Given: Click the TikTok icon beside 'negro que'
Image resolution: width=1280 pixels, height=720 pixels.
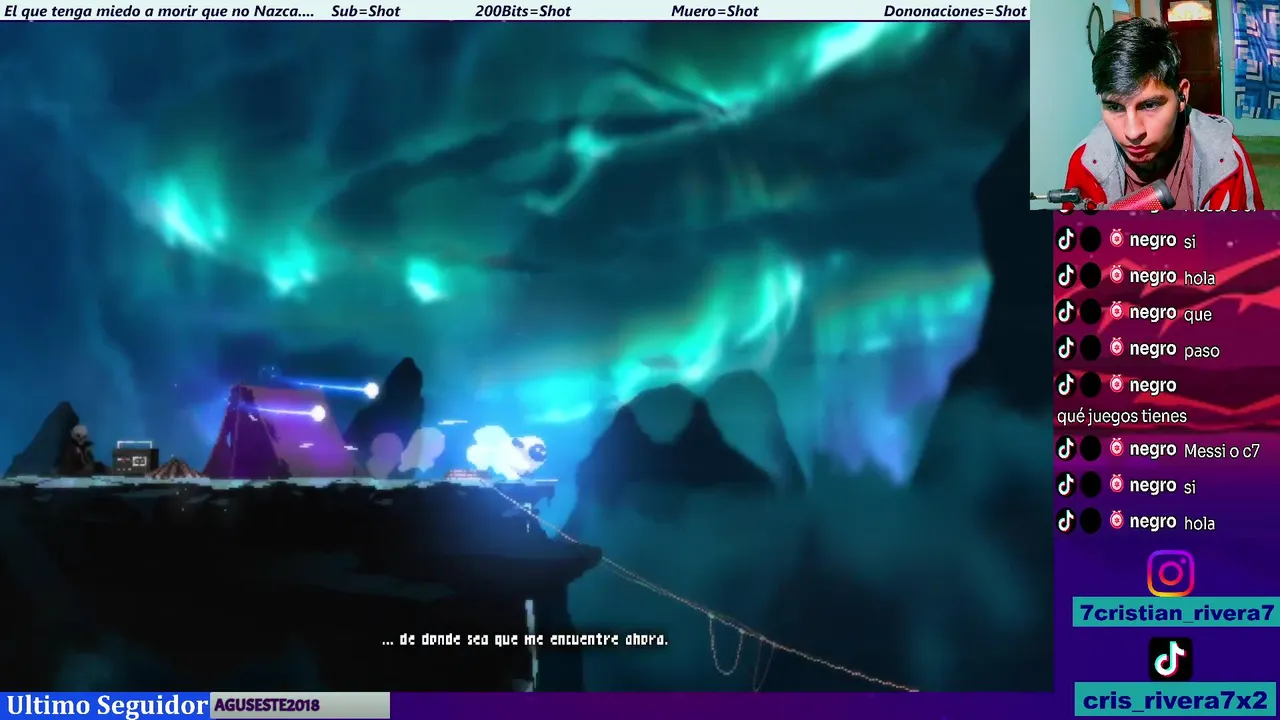Looking at the screenshot, I should pyautogui.click(x=1066, y=312).
